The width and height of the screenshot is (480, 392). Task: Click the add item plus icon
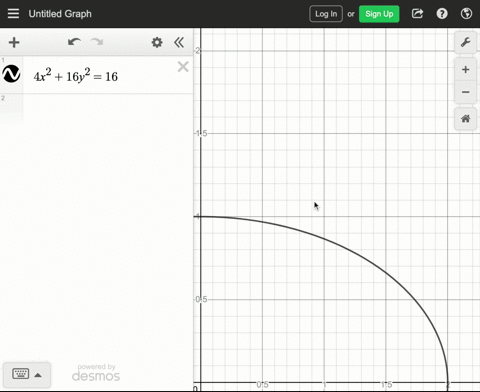tap(14, 42)
